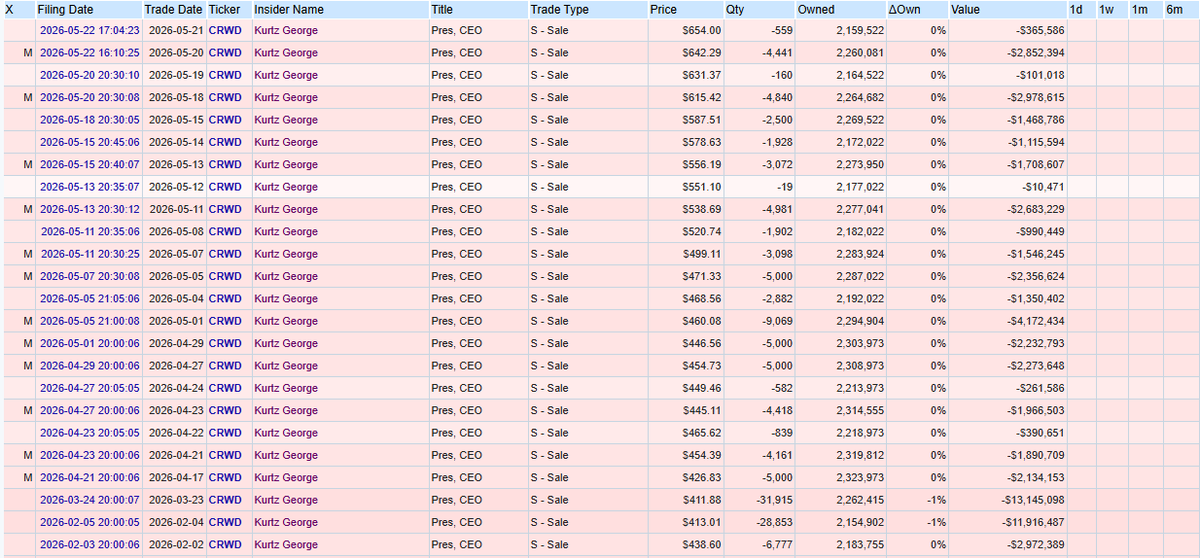Screen dimensions: 1200x558
Task: Open filing dated 2026-02-03 20:00:06
Action: (89, 546)
